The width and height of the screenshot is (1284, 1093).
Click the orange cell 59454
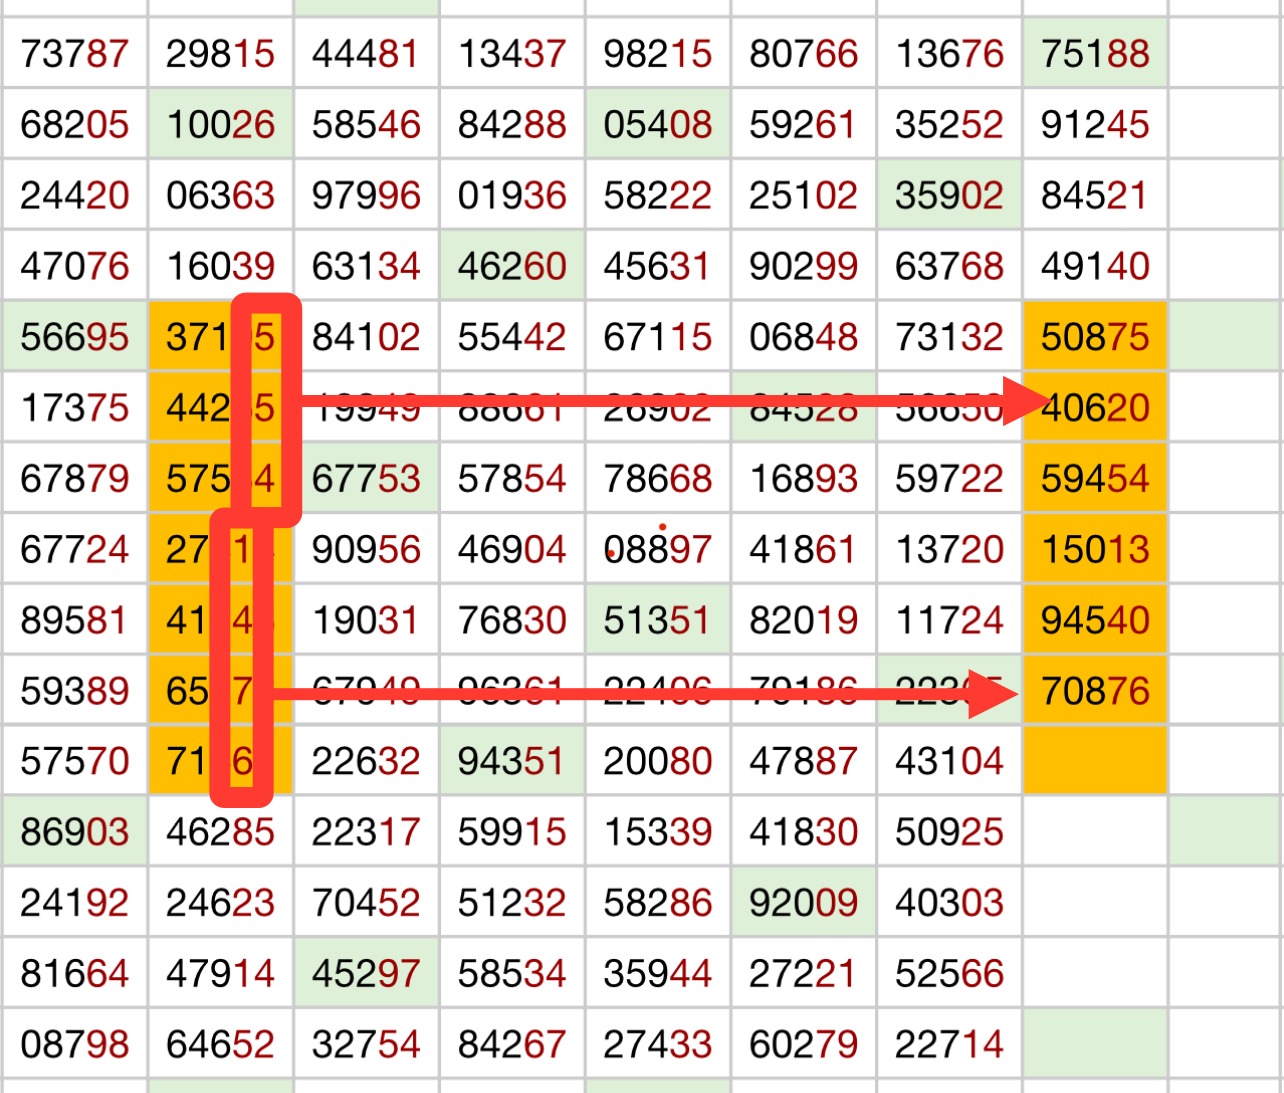[1095, 478]
